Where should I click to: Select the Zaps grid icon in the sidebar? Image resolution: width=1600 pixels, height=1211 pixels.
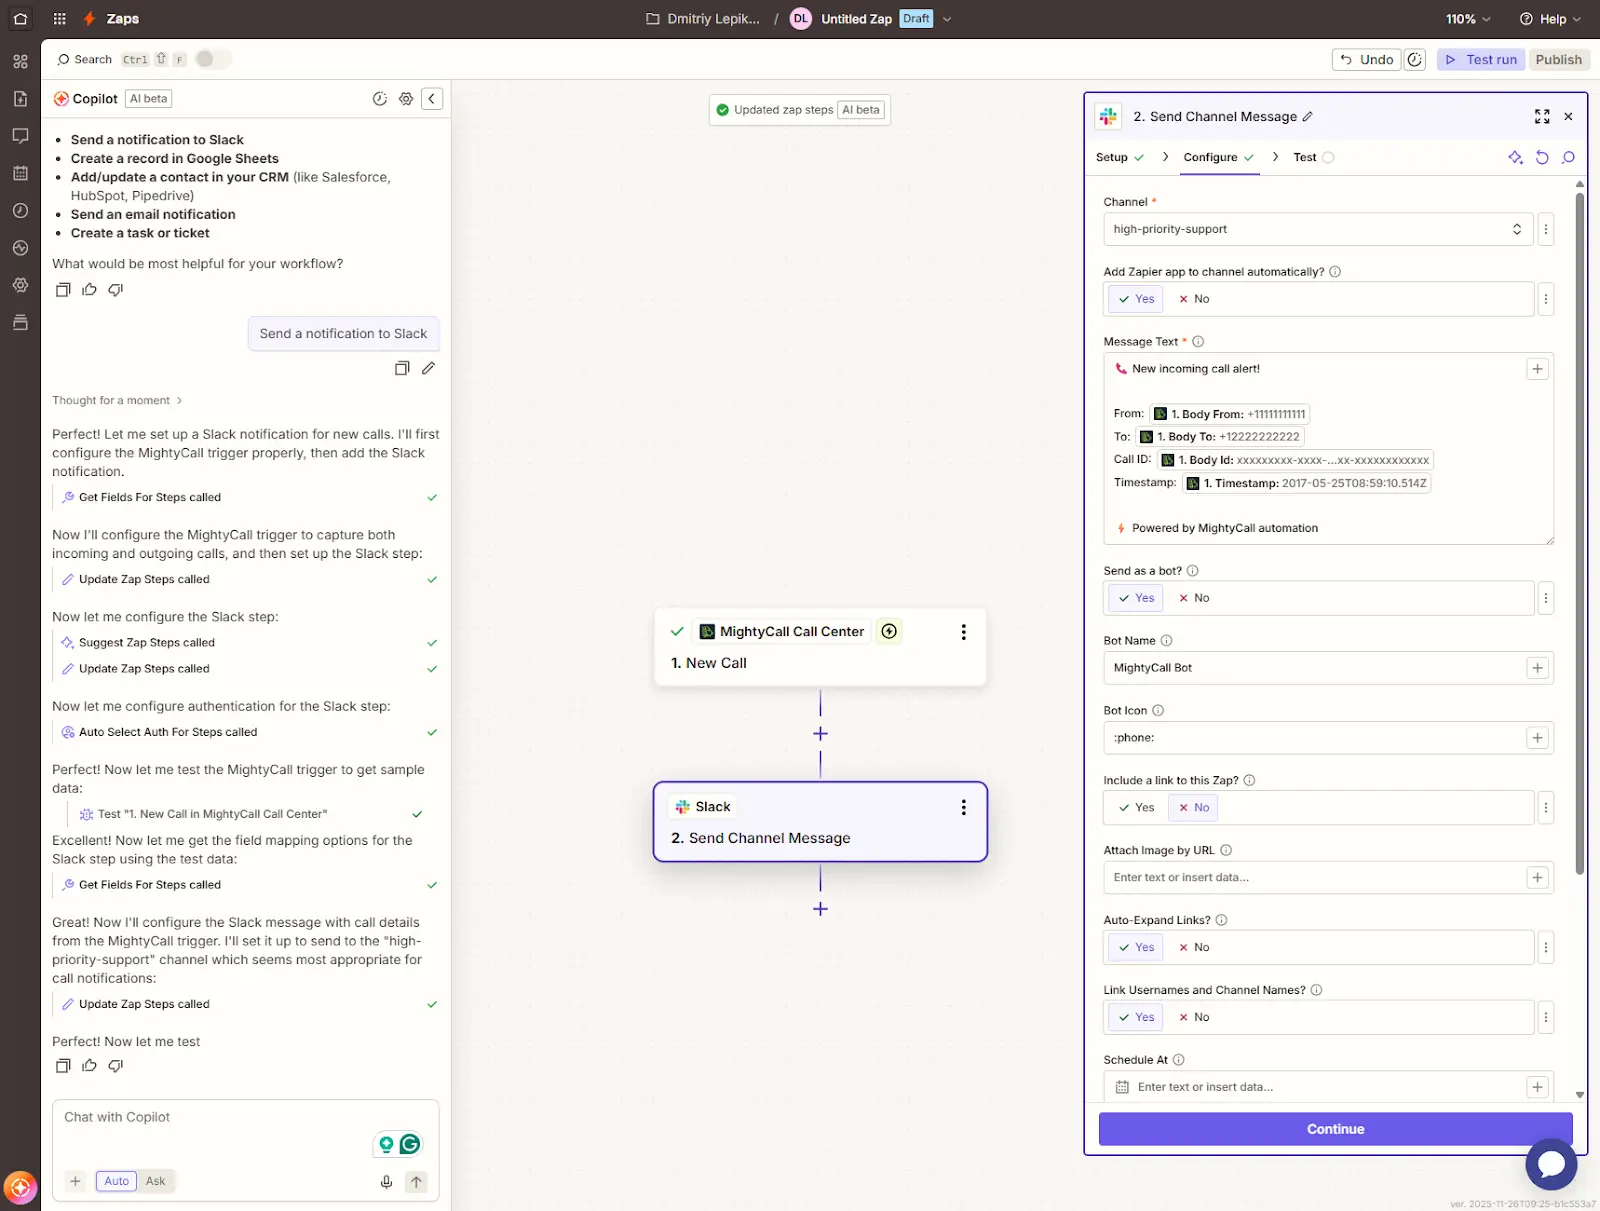[x=20, y=61]
